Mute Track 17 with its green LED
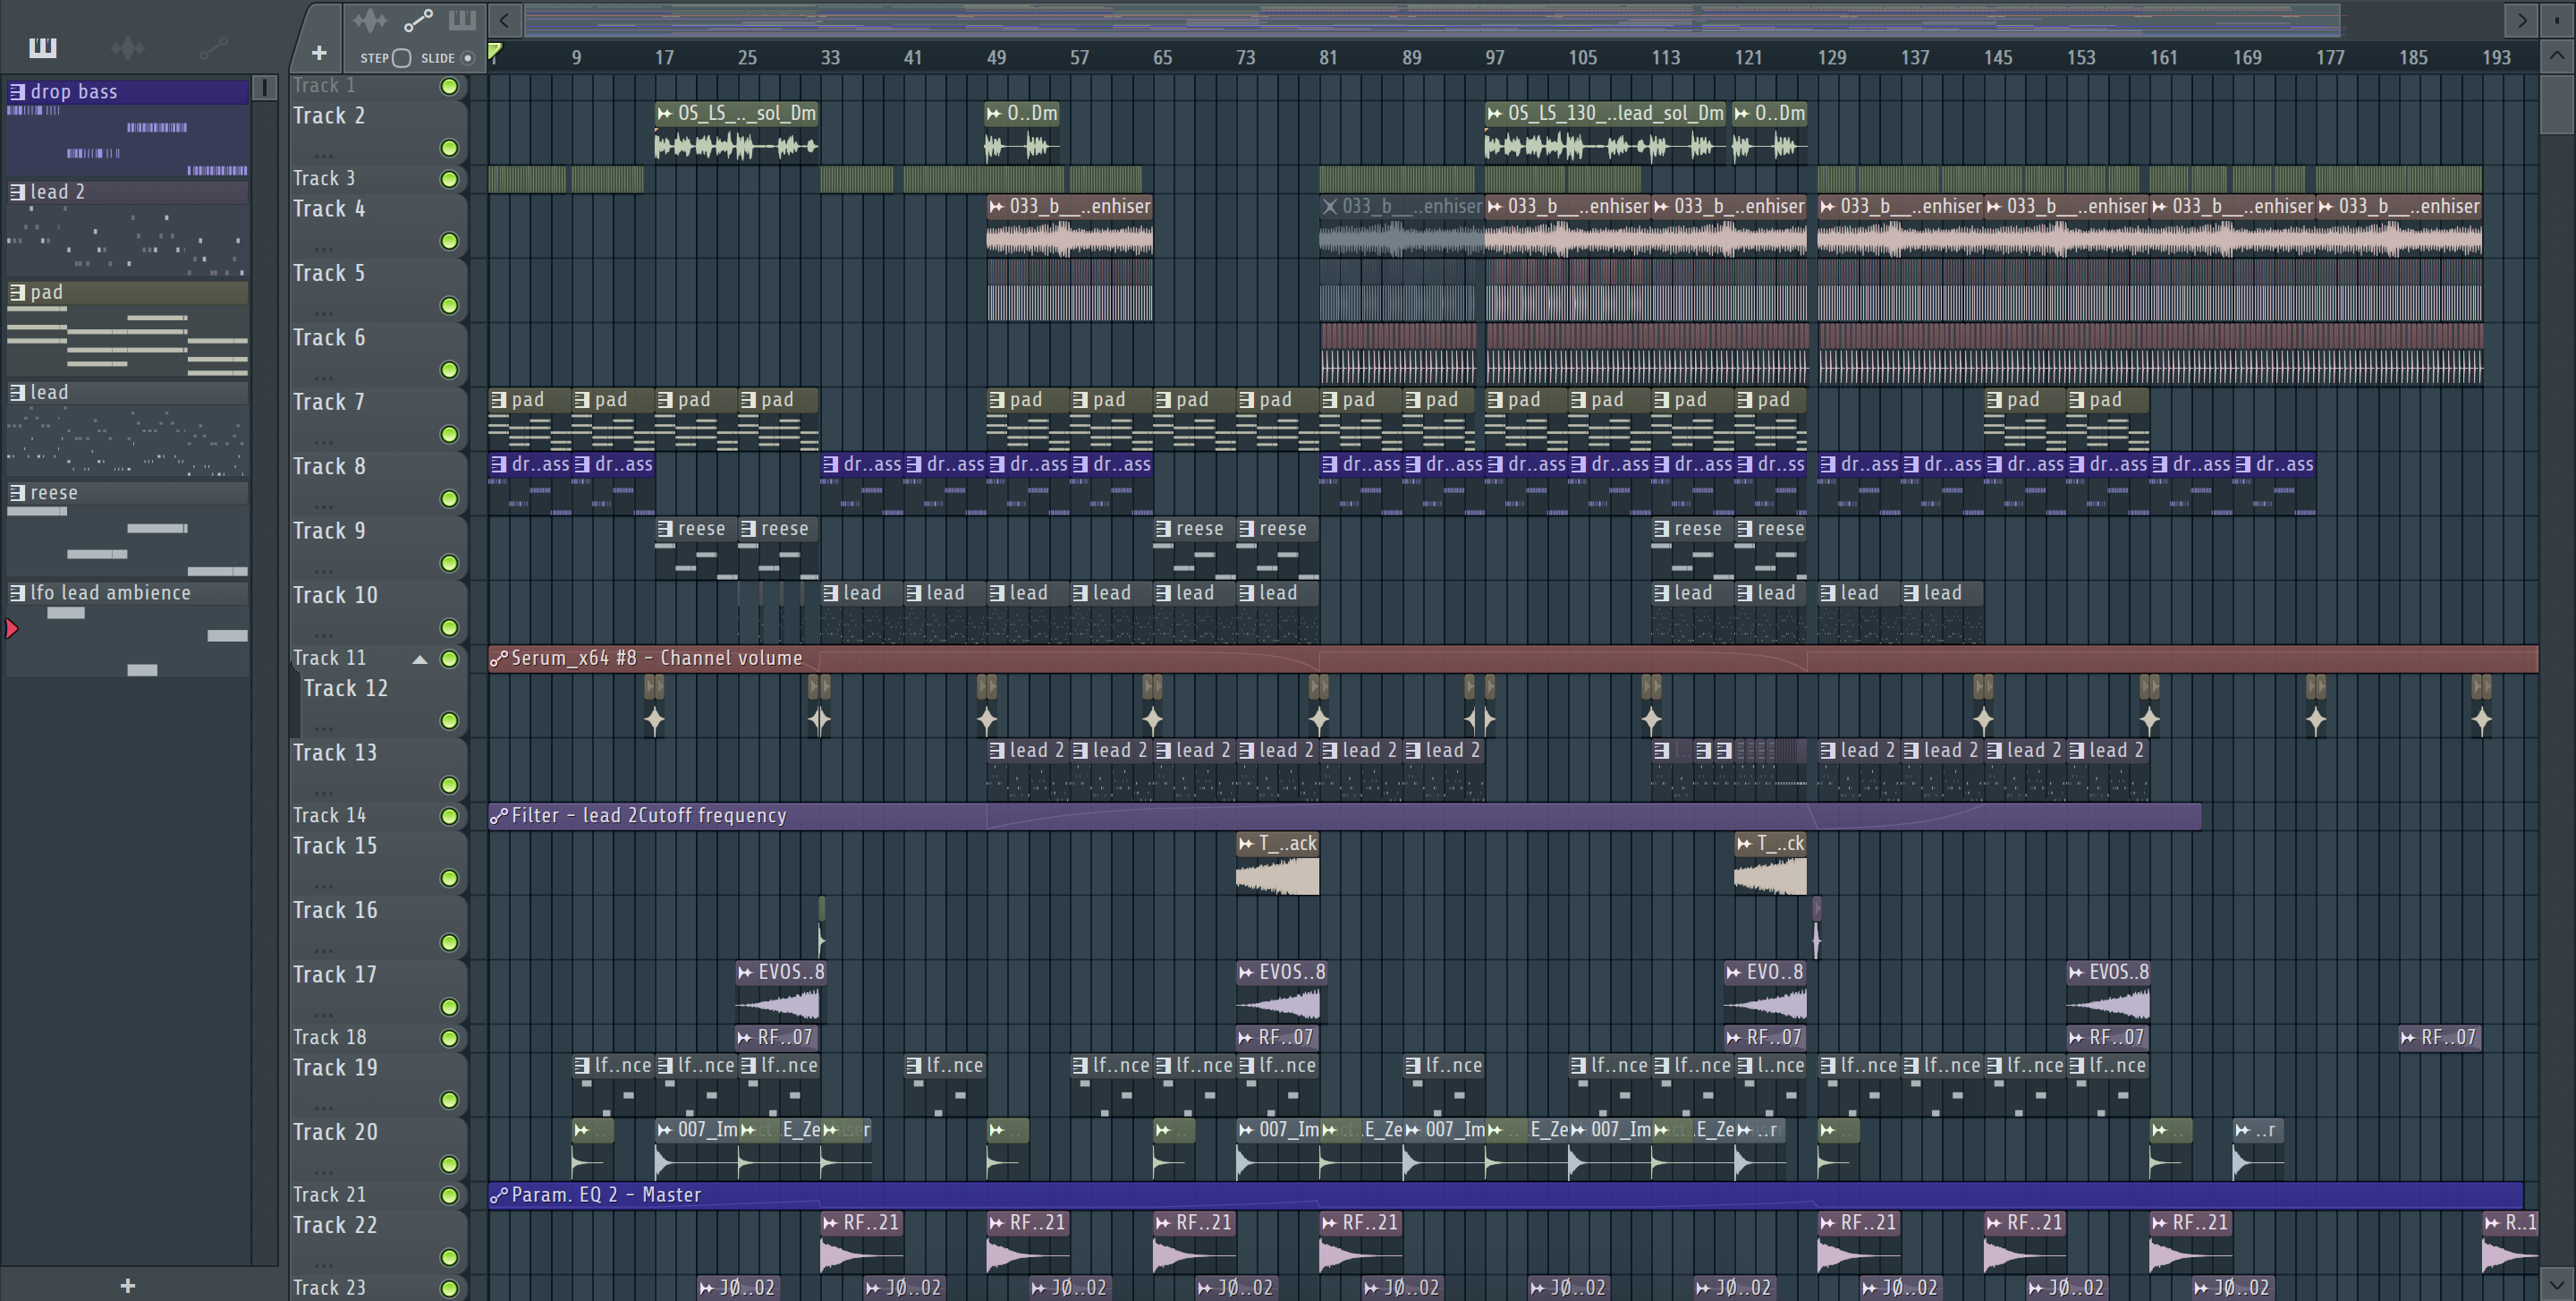The image size is (2576, 1301). click(x=450, y=1006)
